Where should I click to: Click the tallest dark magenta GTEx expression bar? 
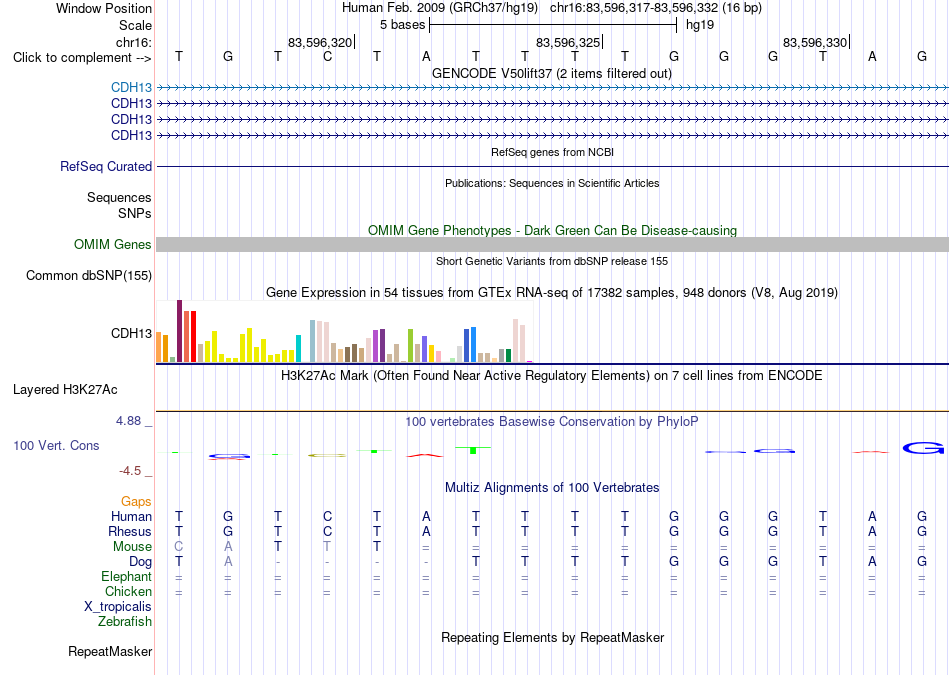tap(179, 331)
